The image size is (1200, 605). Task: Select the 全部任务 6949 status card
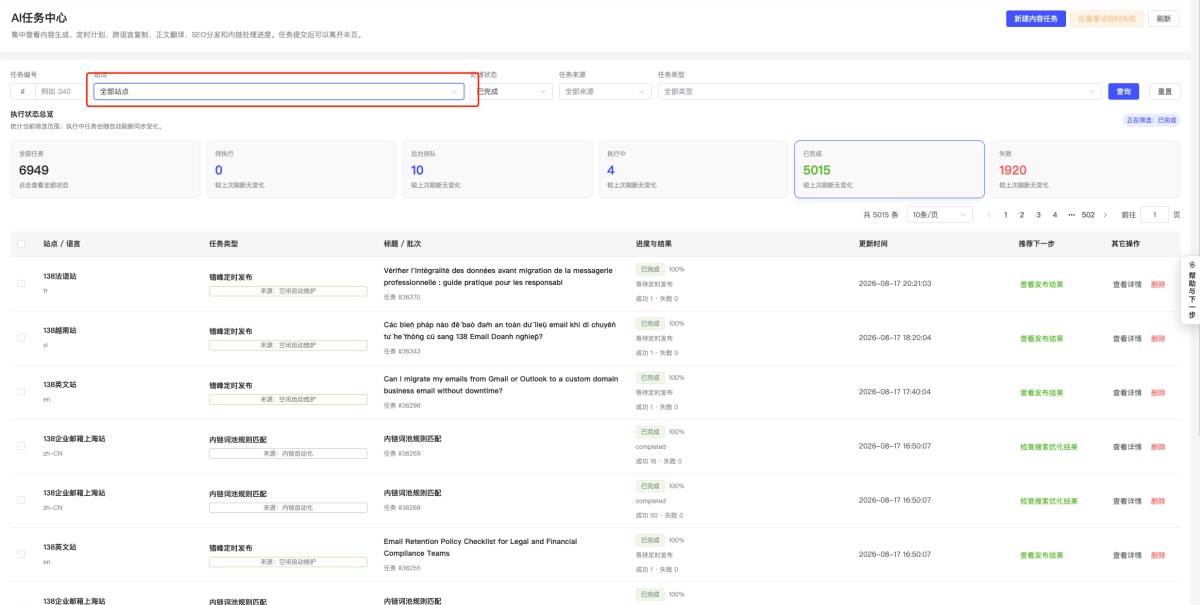point(105,169)
